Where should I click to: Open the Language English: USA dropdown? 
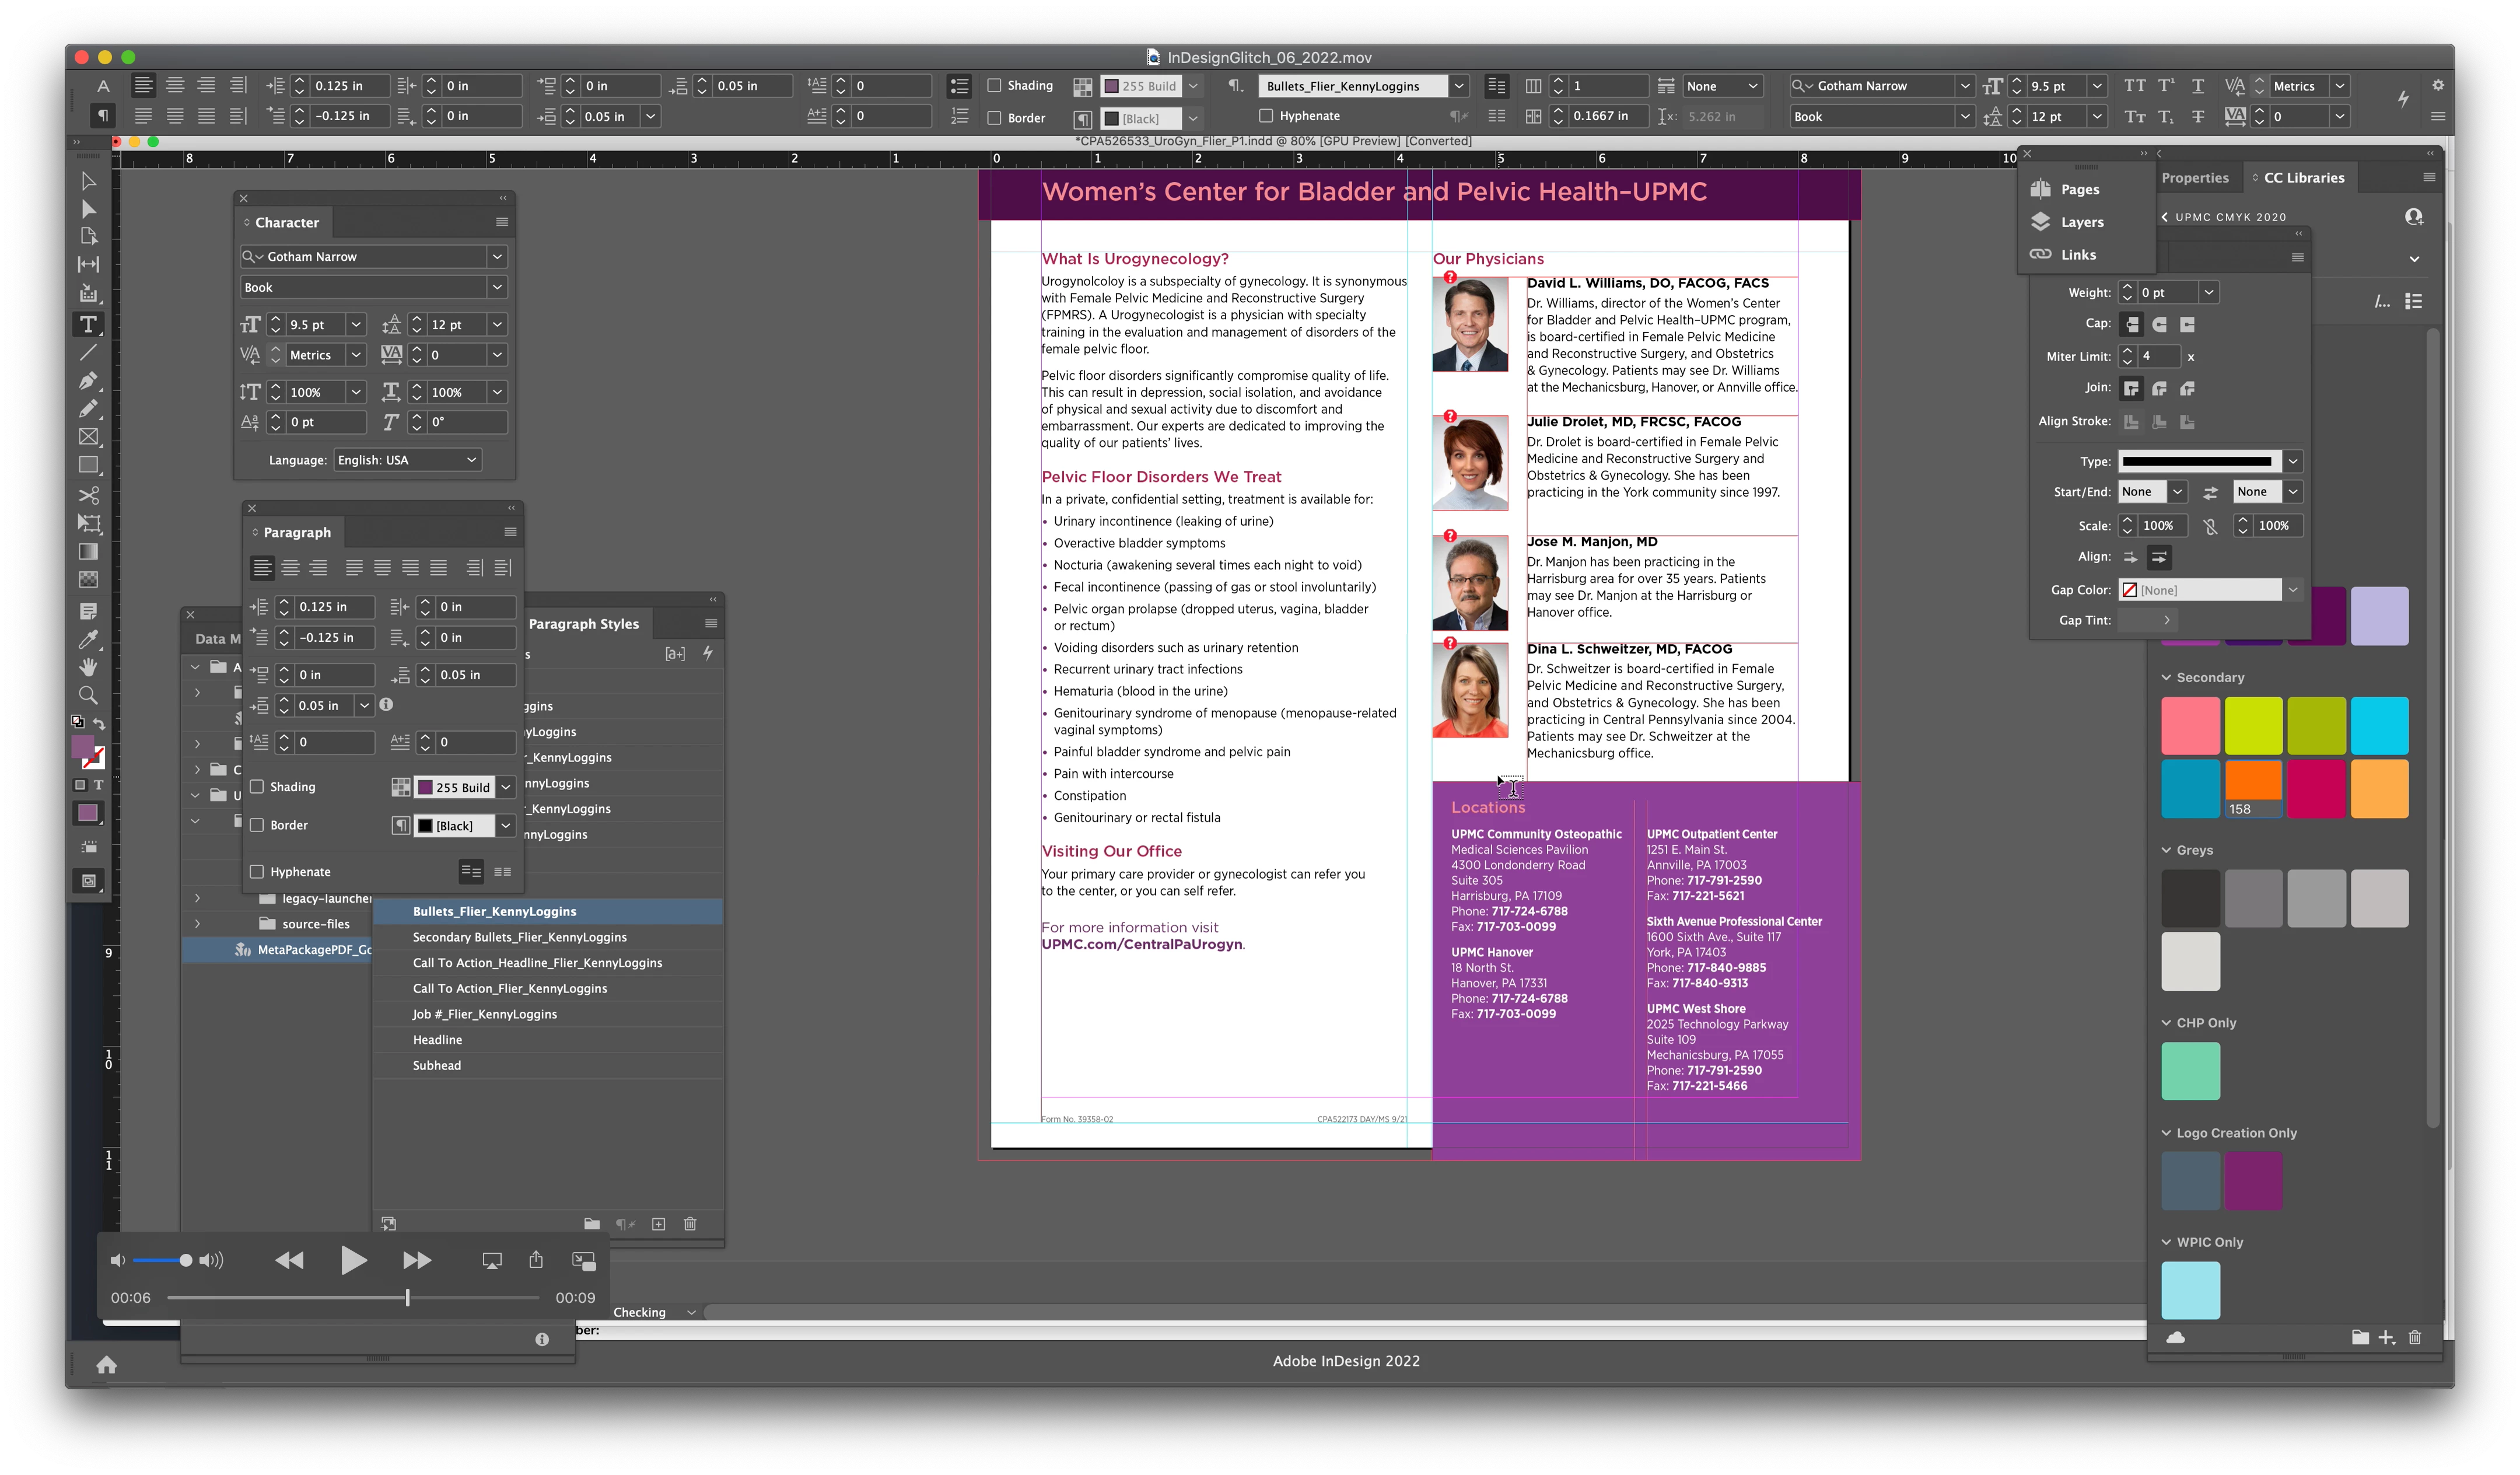(x=408, y=460)
